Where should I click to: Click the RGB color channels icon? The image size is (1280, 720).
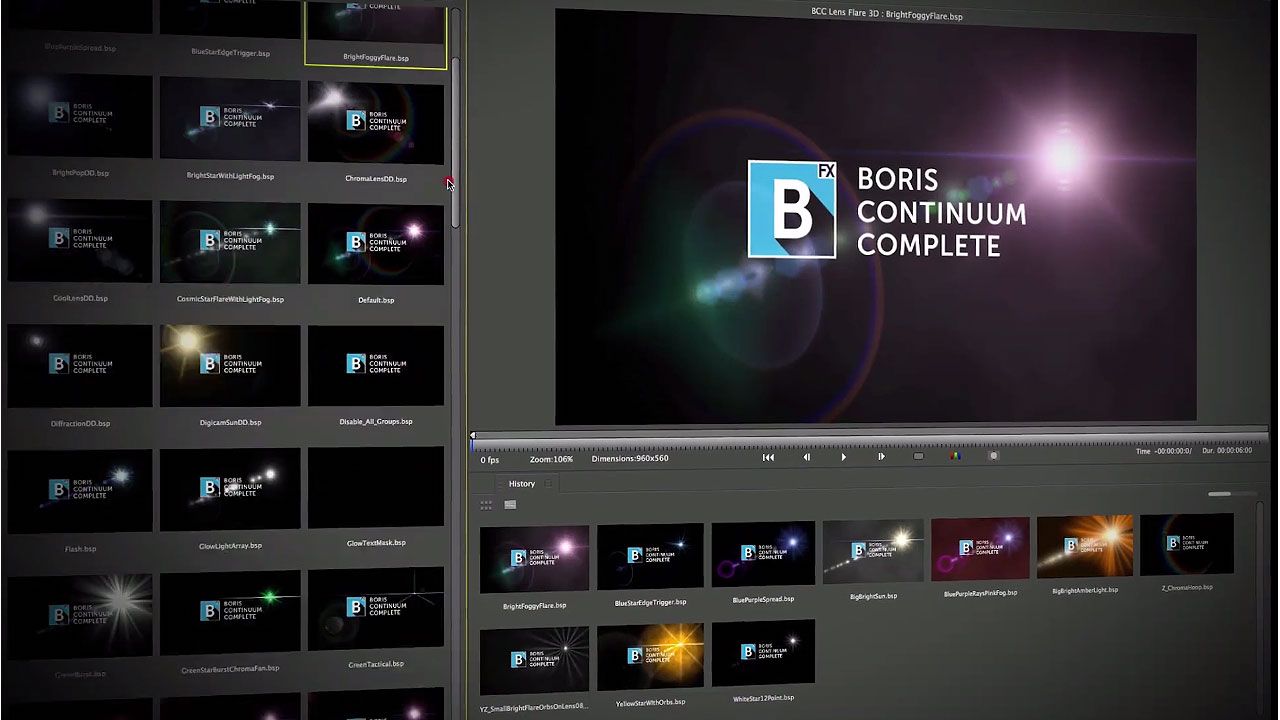click(955, 457)
